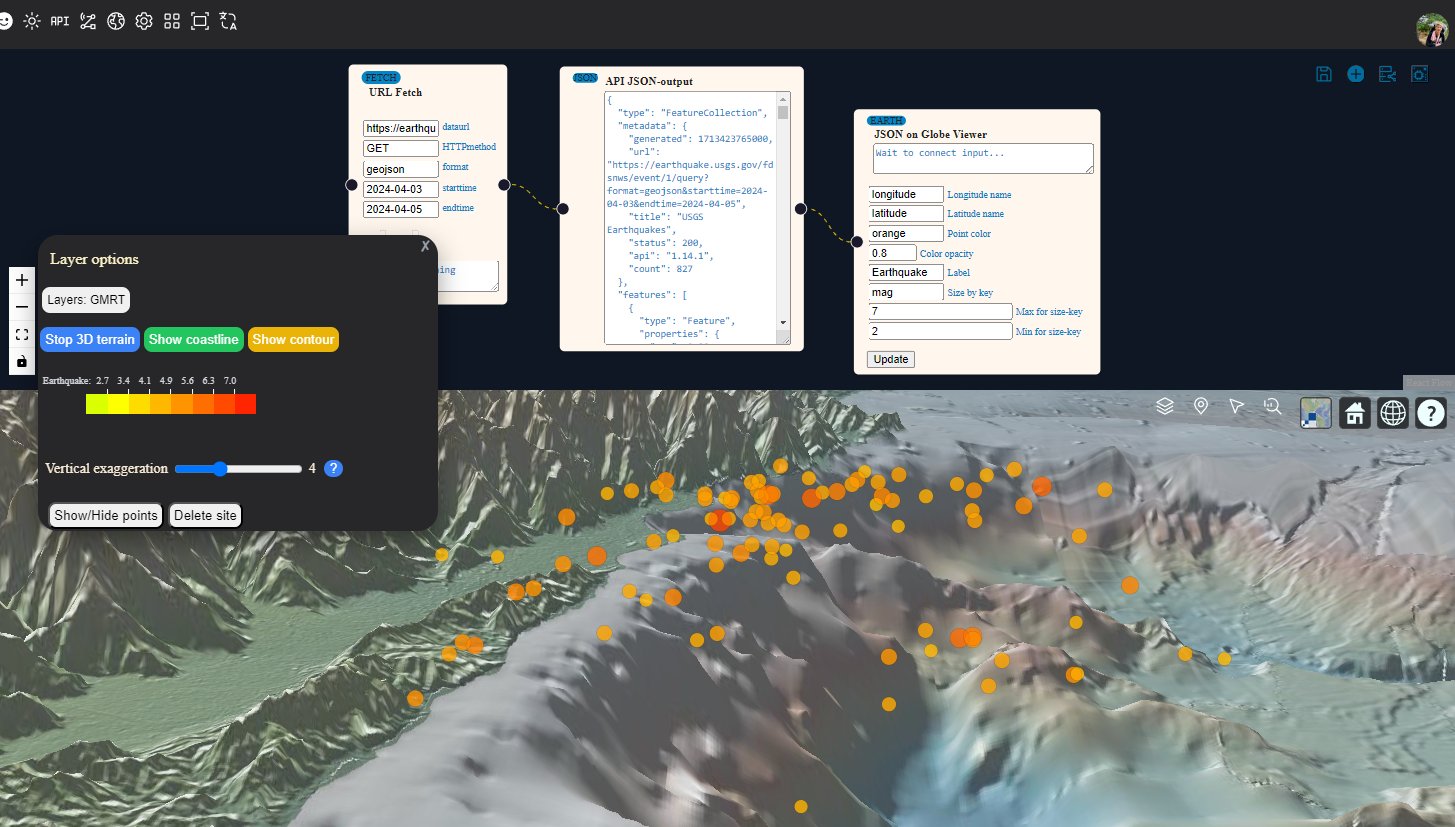
Task: Open the language translate icon
Action: coord(228,20)
